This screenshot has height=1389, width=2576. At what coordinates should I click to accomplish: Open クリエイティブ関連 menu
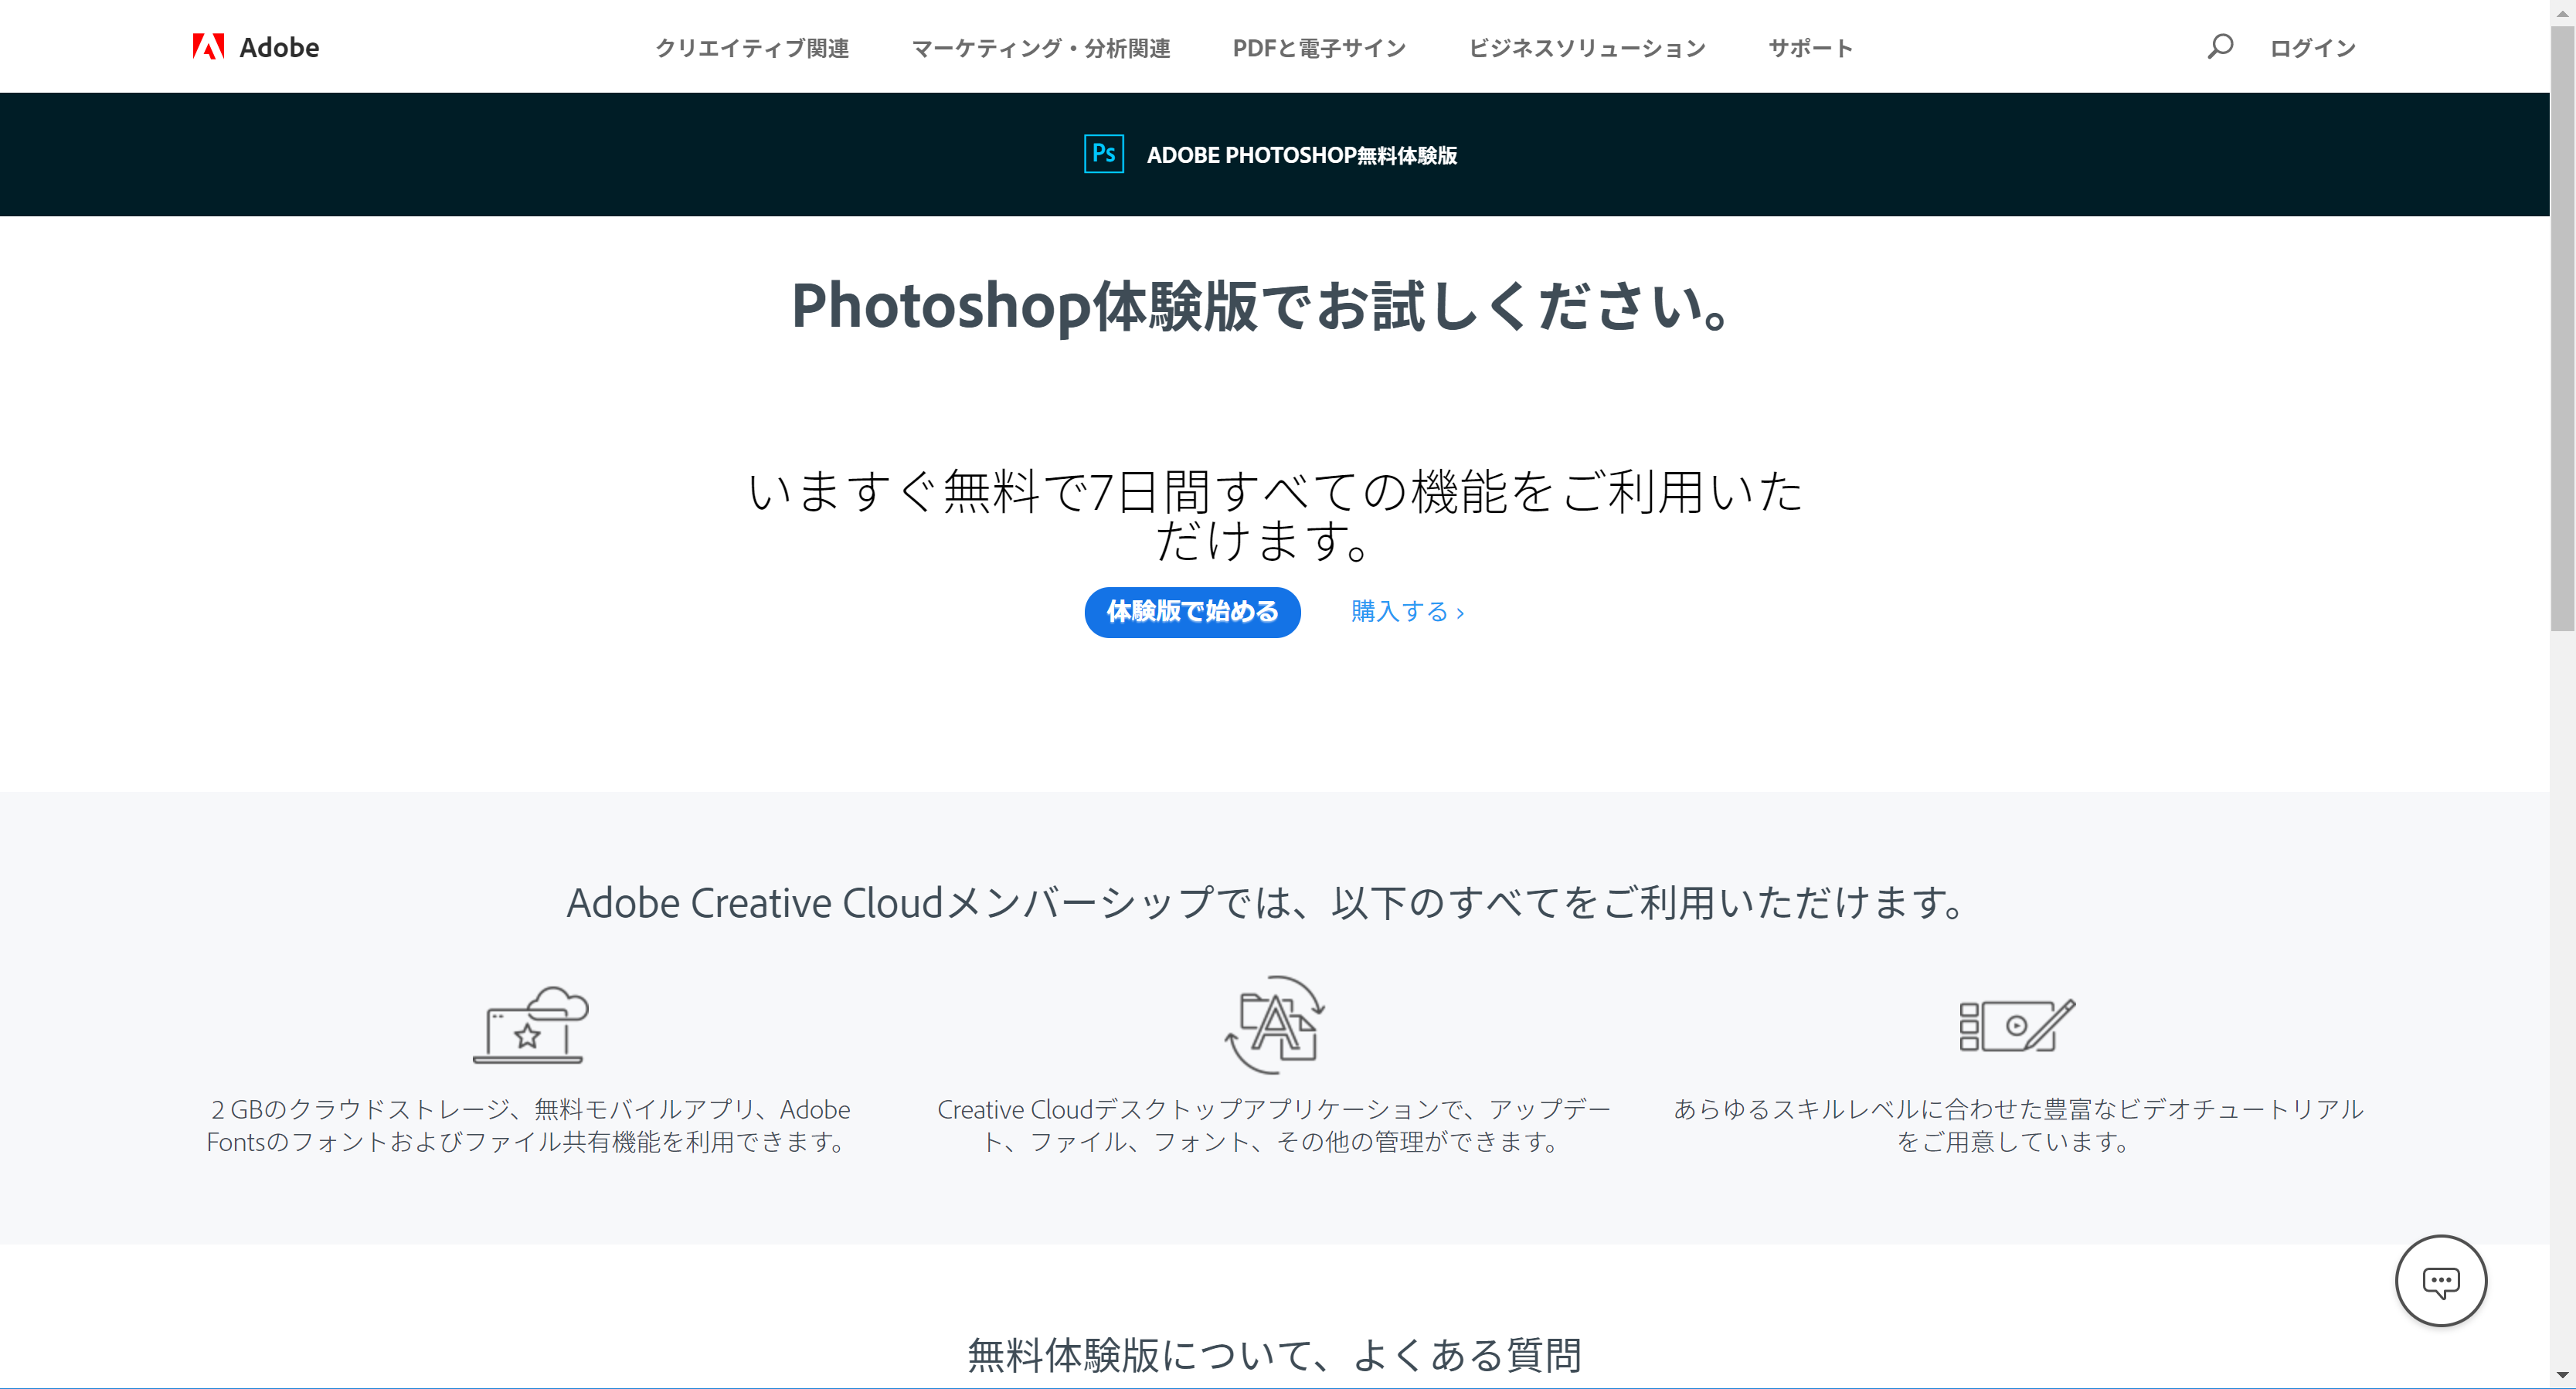tap(752, 48)
